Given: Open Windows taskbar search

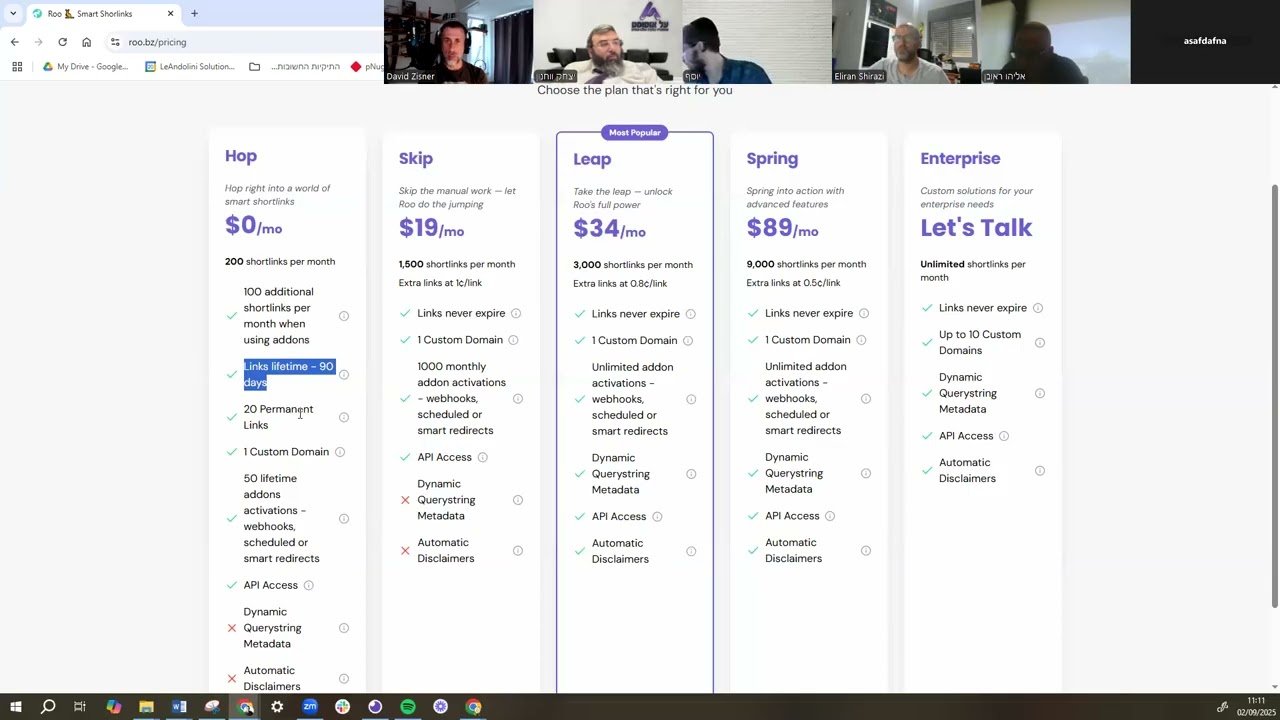Looking at the screenshot, I should pyautogui.click(x=48, y=707).
